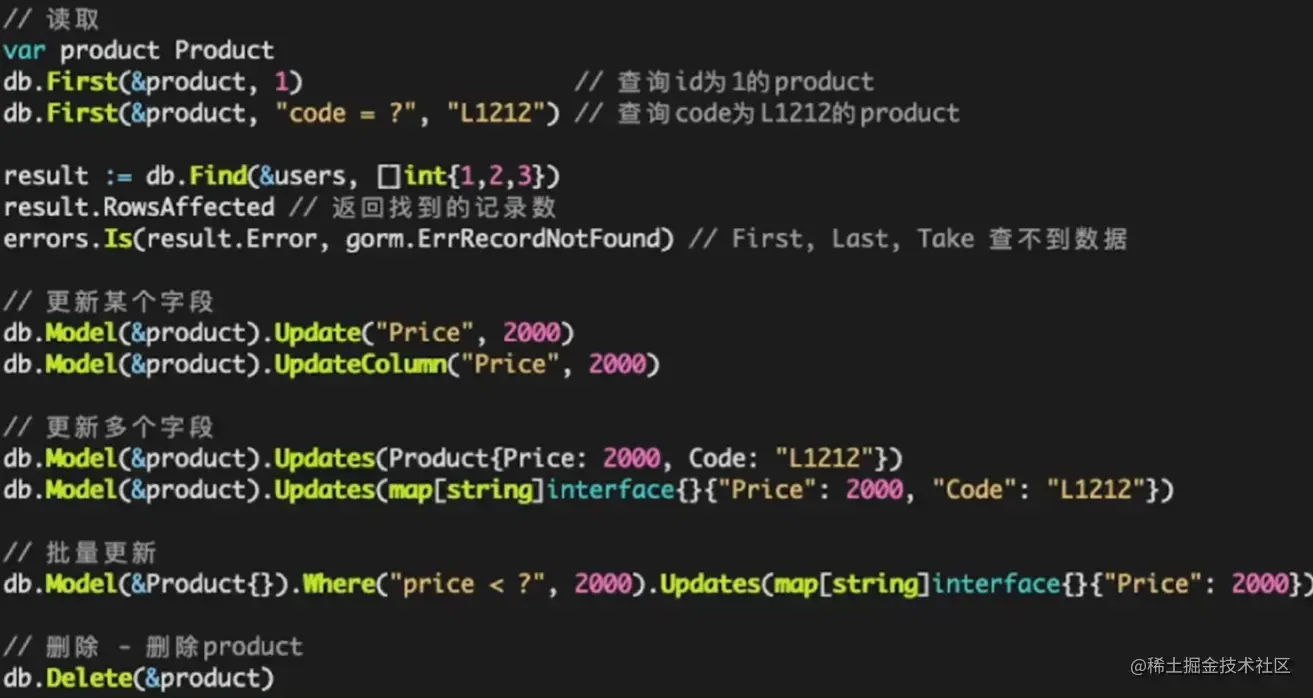Click the Delete method on the last line
This screenshot has height=698, width=1313.
(x=89, y=678)
